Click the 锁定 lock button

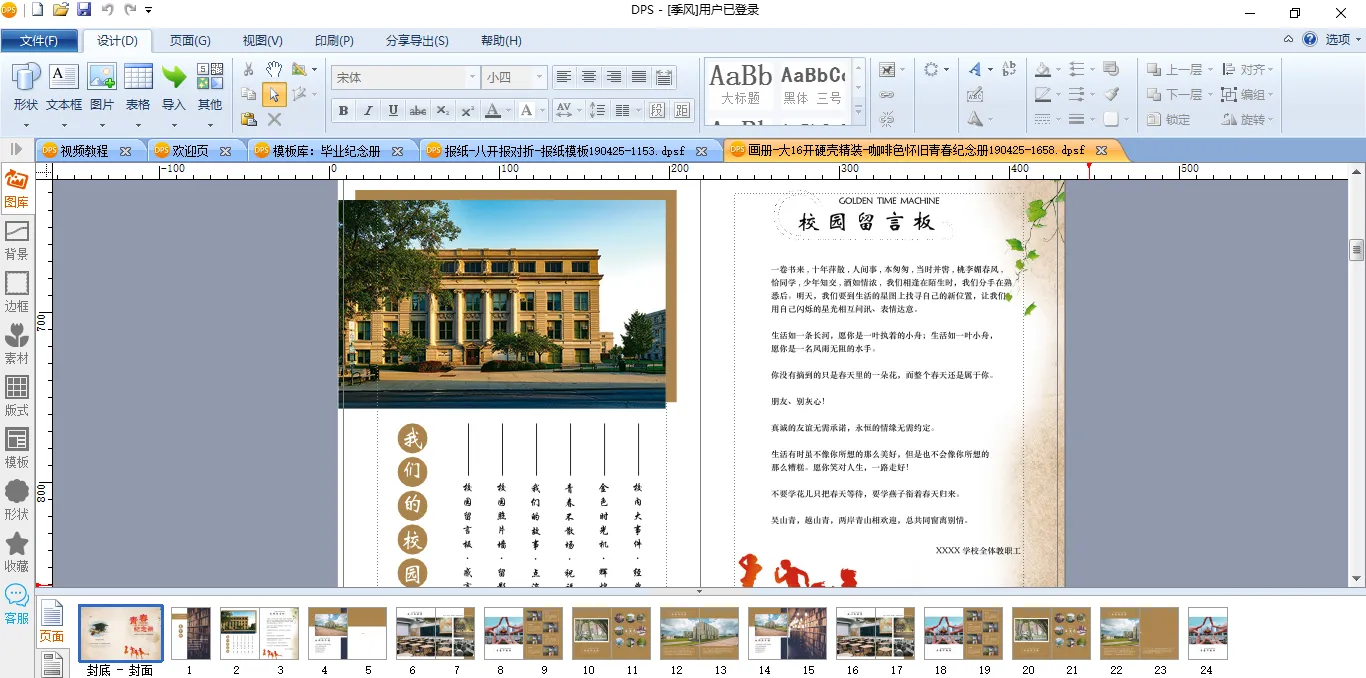[x=1168, y=120]
